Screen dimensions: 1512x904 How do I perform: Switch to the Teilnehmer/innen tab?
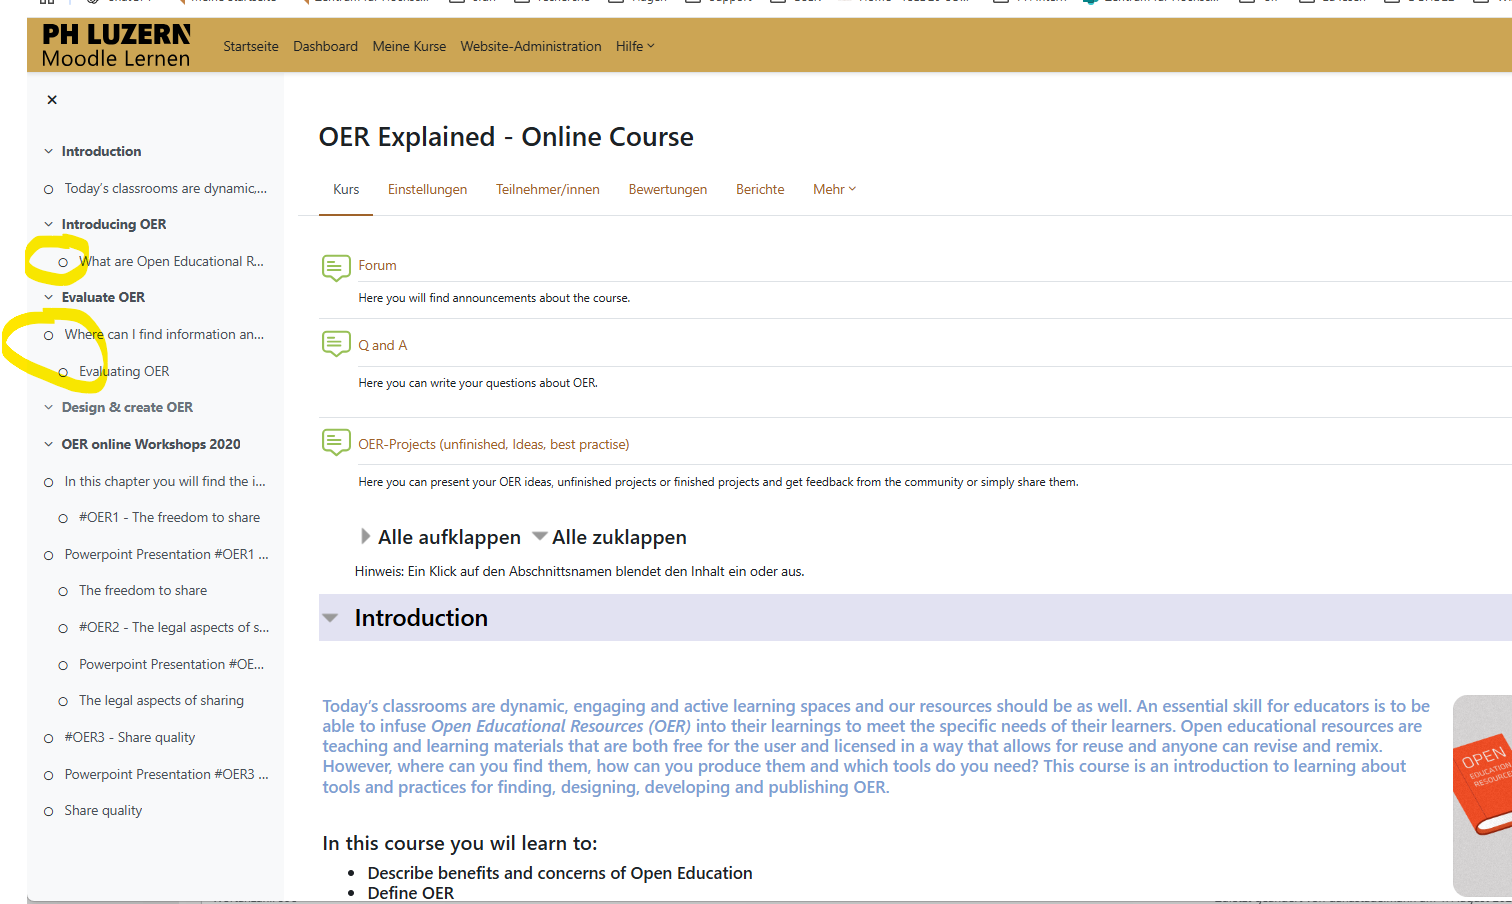point(547,189)
